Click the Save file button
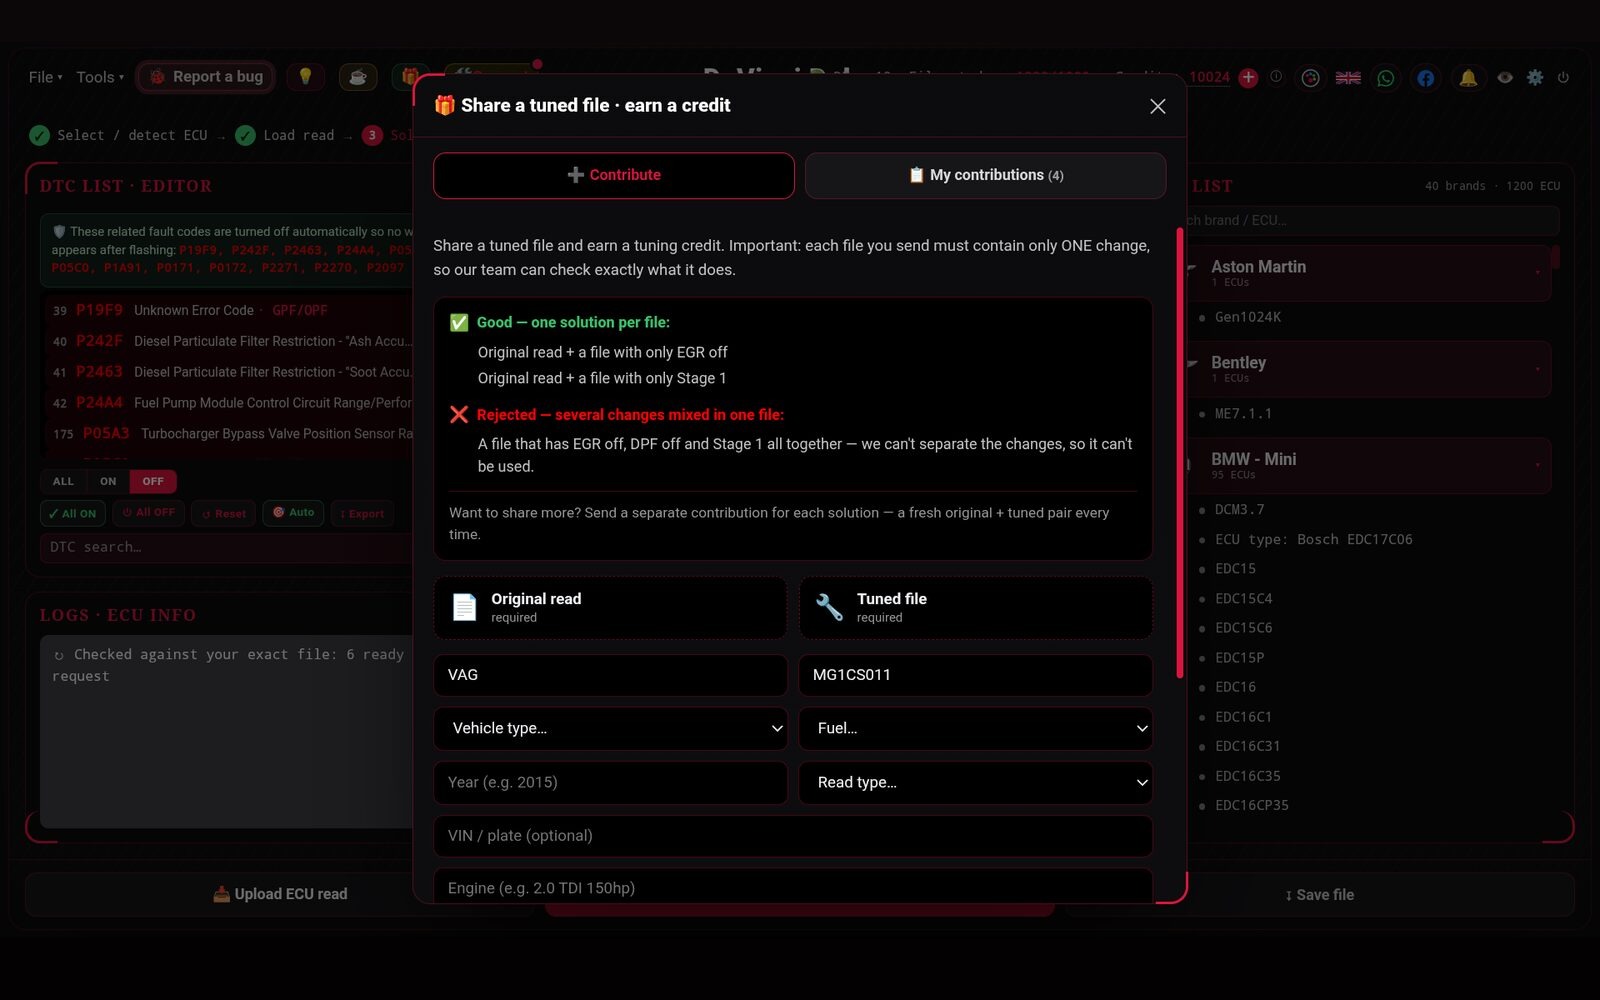Screen dimensions: 1600x1000 [1319, 895]
